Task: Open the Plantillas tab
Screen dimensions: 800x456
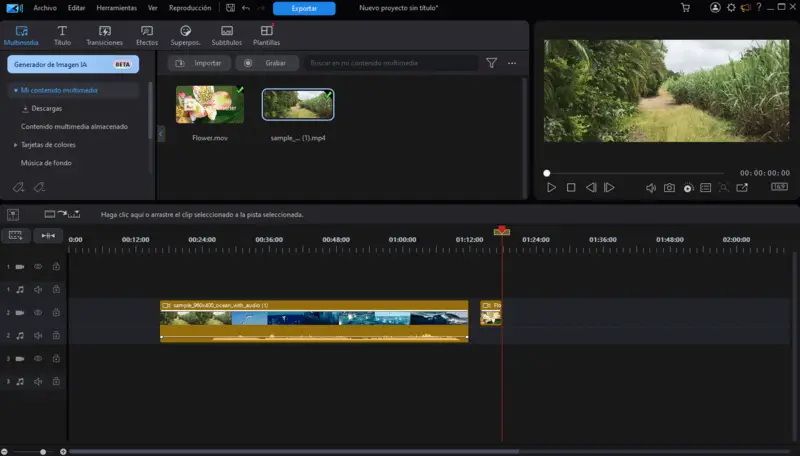Action: pos(266,36)
